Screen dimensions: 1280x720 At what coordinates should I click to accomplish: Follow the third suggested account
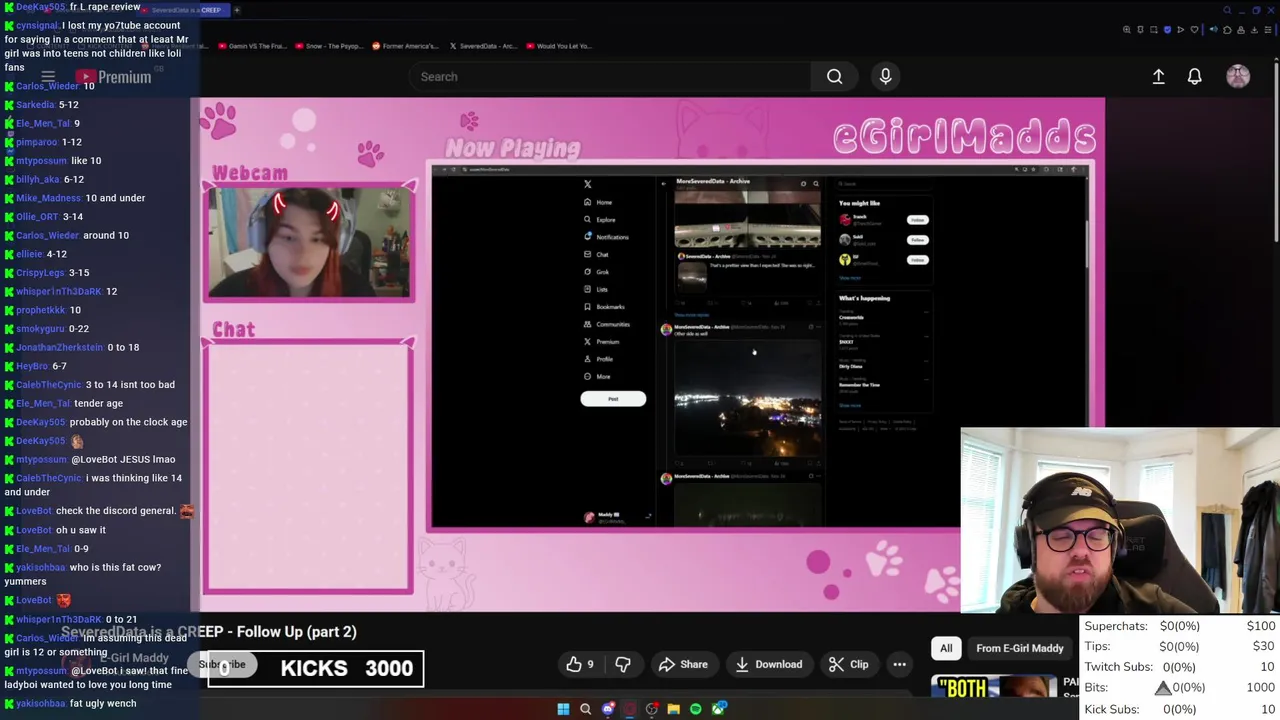click(x=918, y=260)
